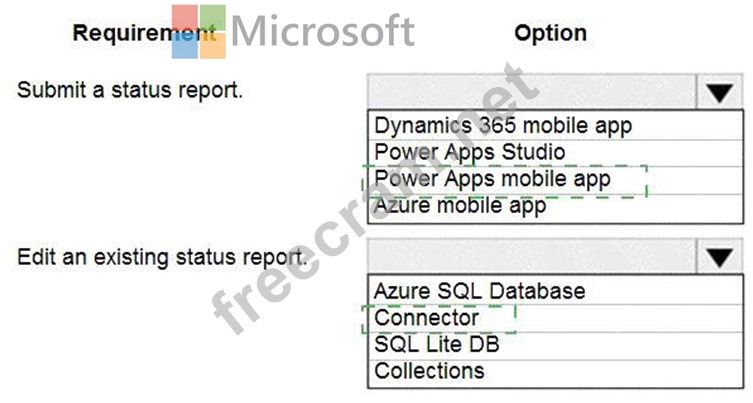Open the Edit an existing status report dropdown arrow
Screen dimensions: 753x403
pyautogui.click(x=719, y=256)
